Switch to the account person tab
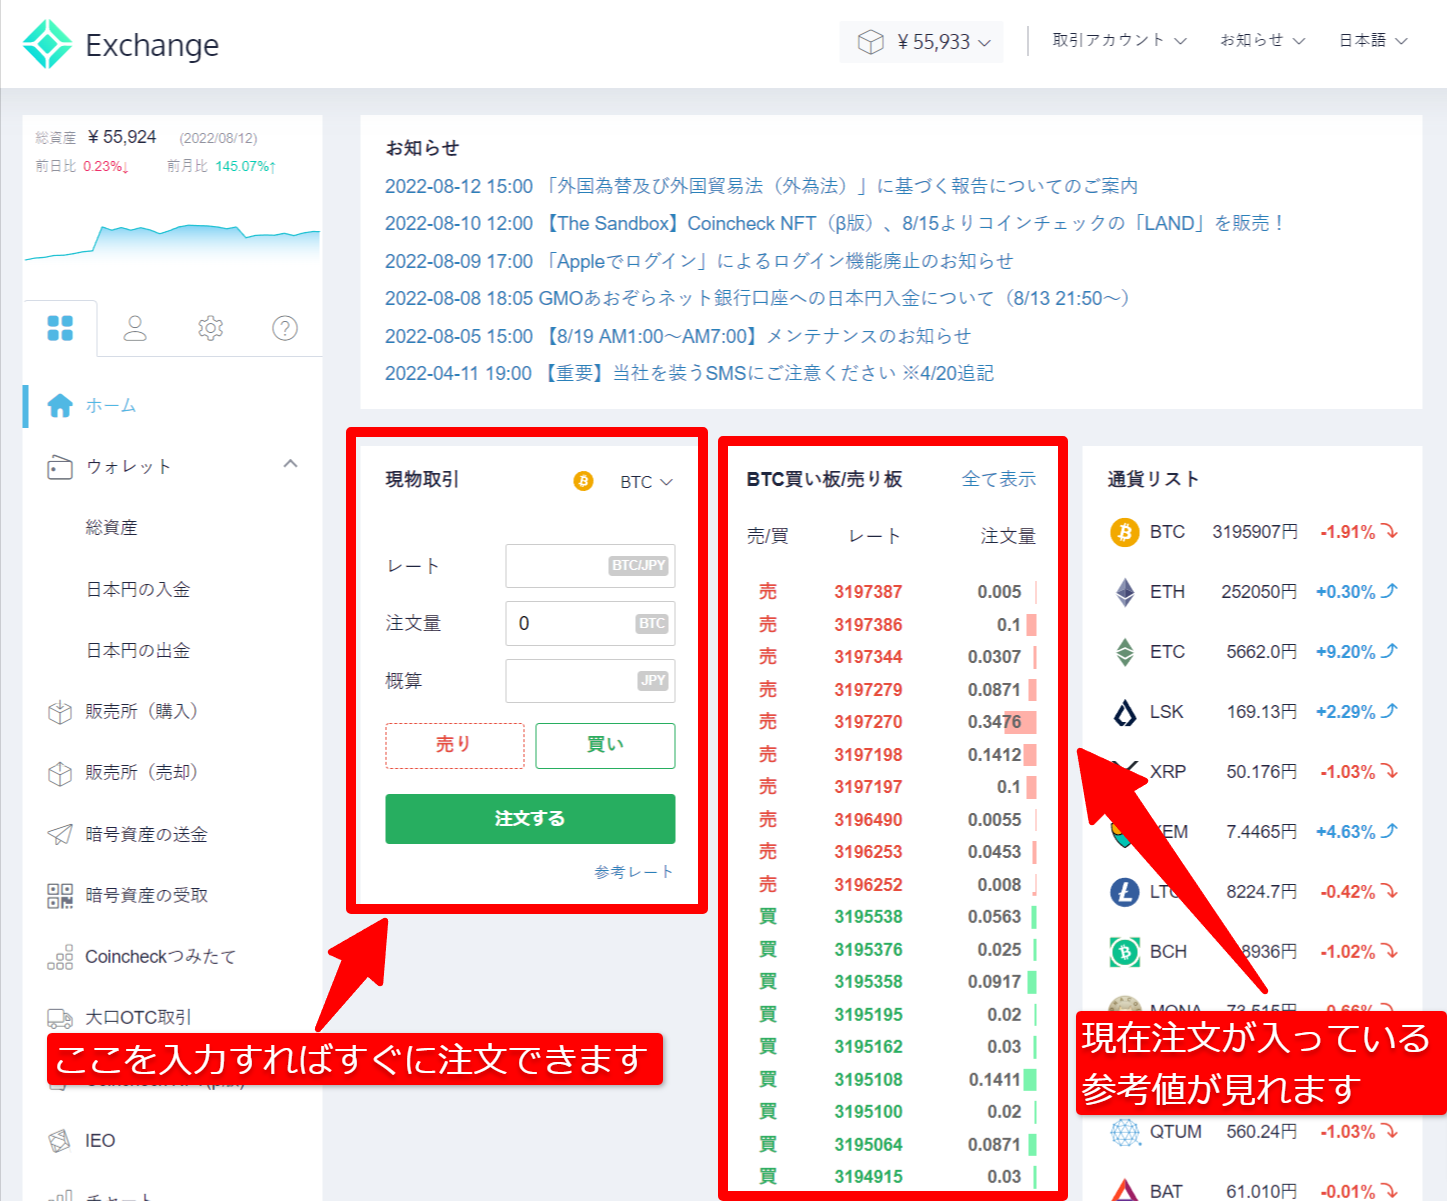 pyautogui.click(x=135, y=327)
